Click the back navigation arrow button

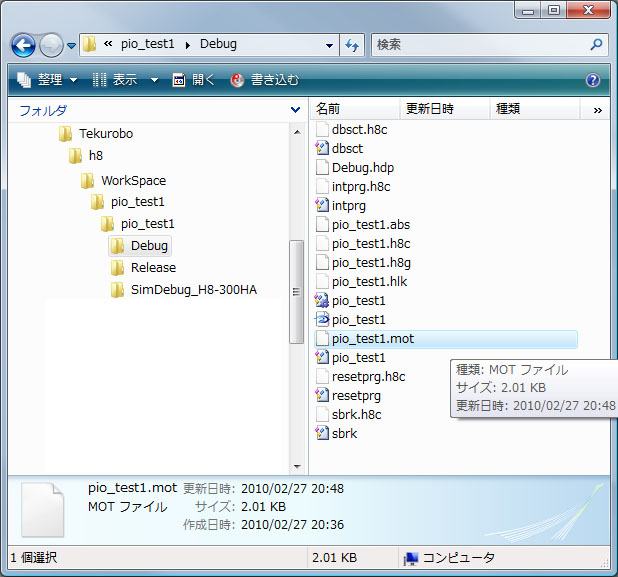tap(24, 45)
